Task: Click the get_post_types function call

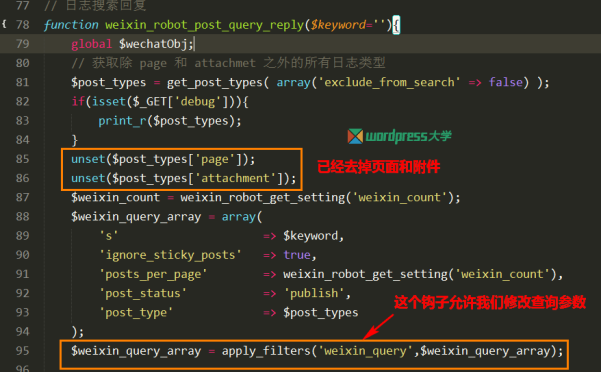Action: point(214,83)
